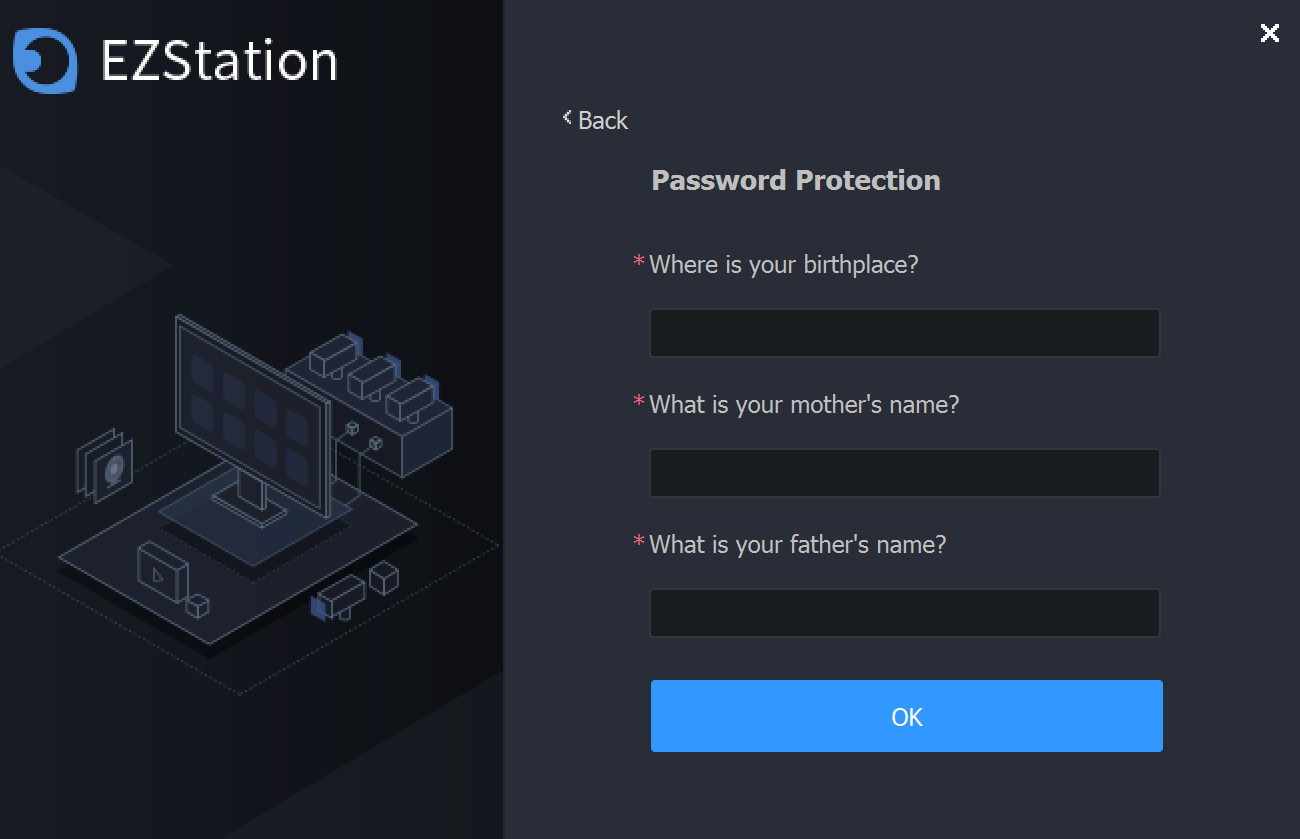Screen dimensions: 1300x839
Task: Click the X icon in the top-right corner
Action: (x=1269, y=33)
